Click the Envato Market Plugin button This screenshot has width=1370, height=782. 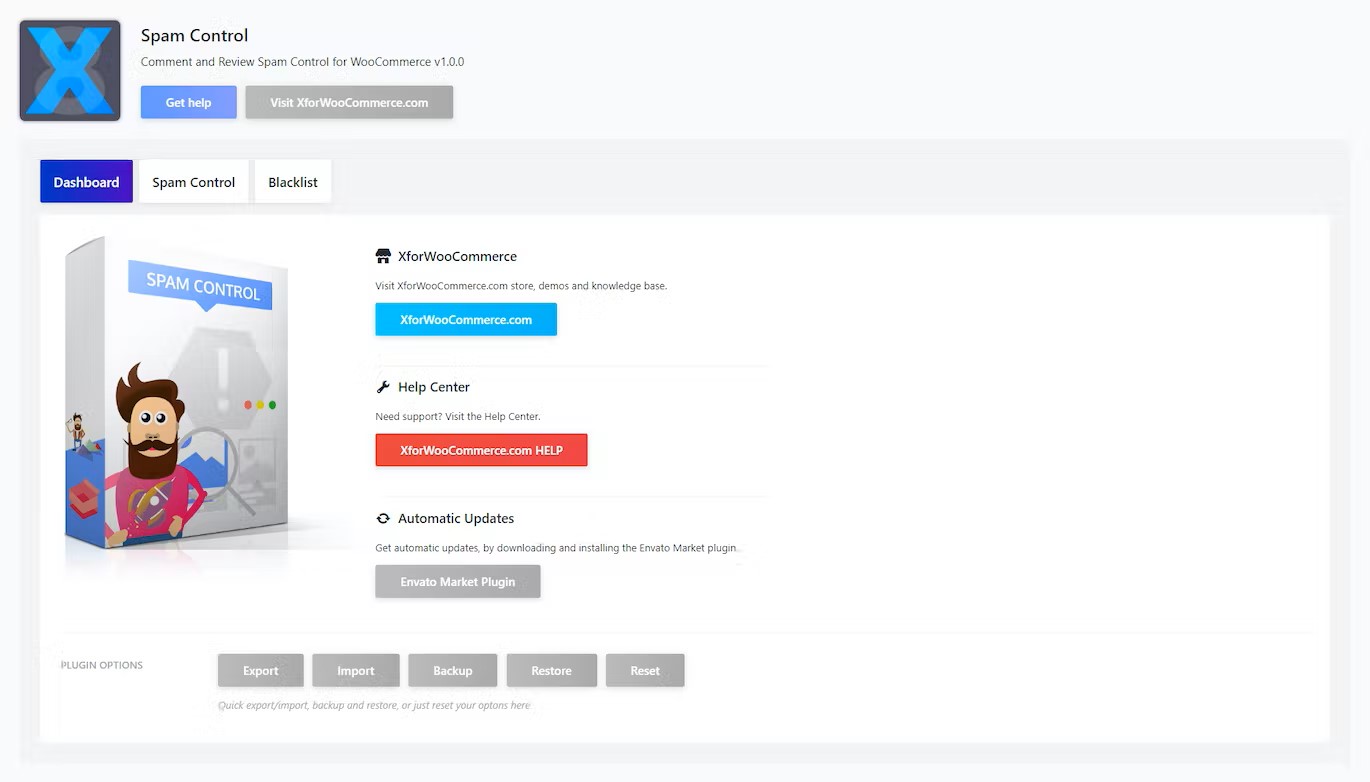tap(458, 582)
